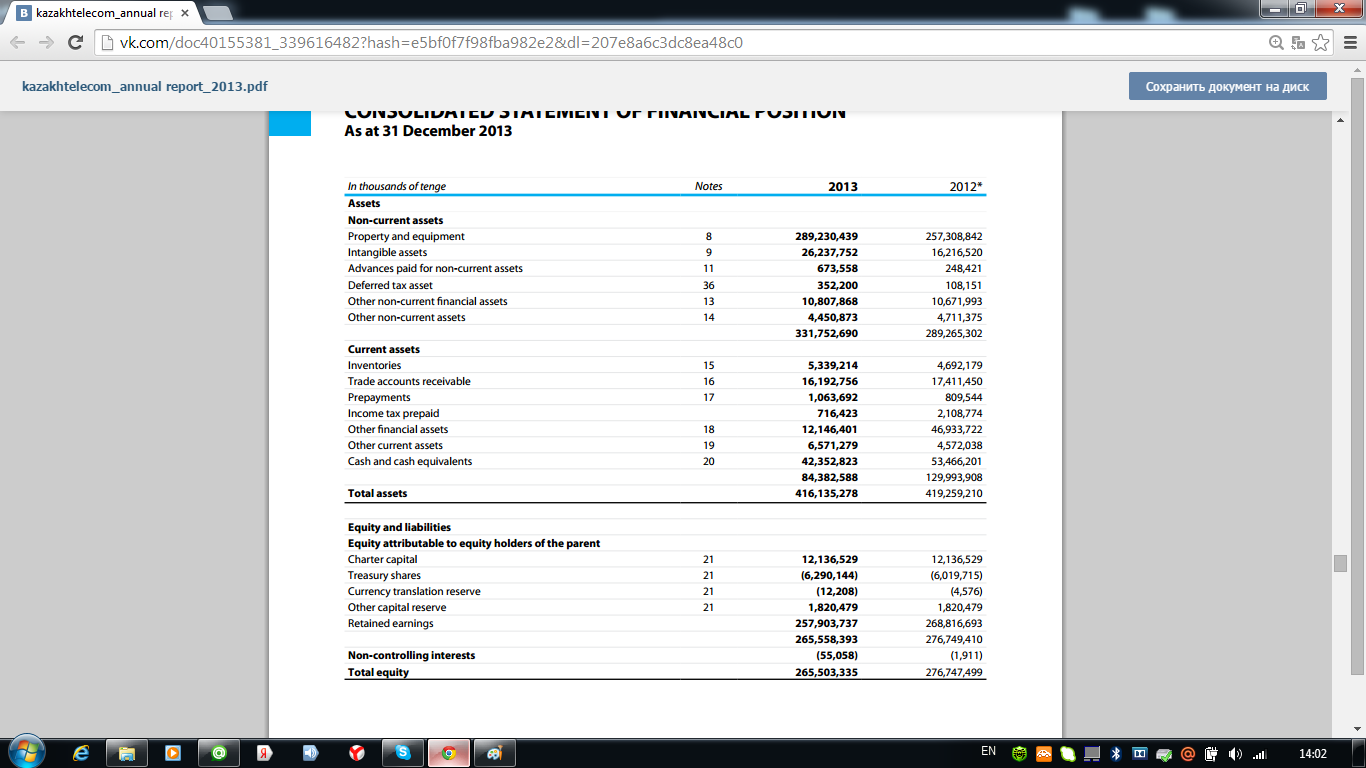Screen dimensions: 1366x768
Task: Click Trade accounts receivable label
Action: 409,381
